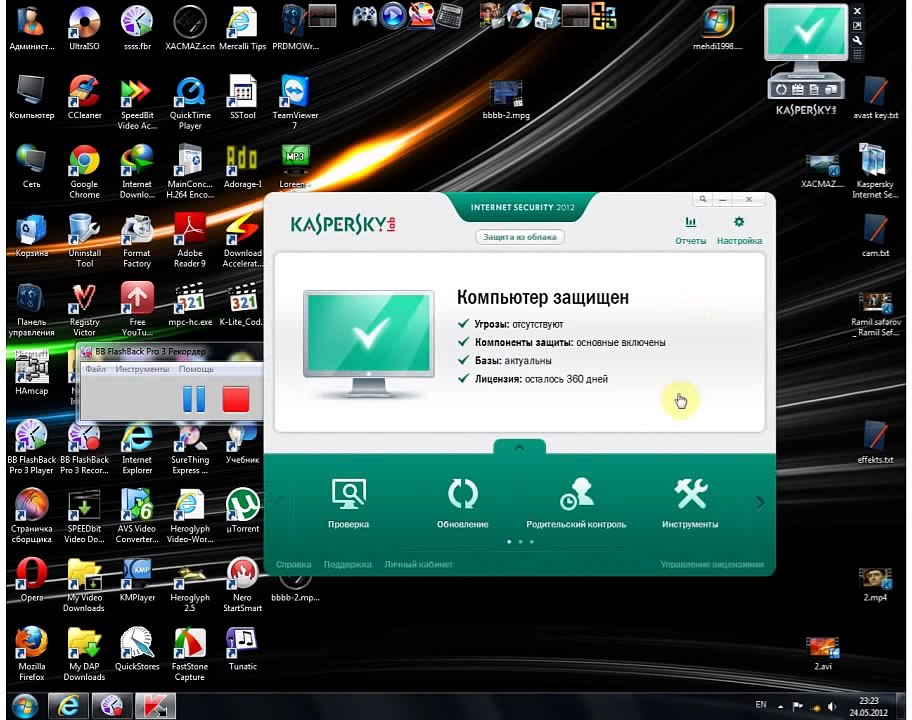Open the Справка link in Kaspersky

293,564
